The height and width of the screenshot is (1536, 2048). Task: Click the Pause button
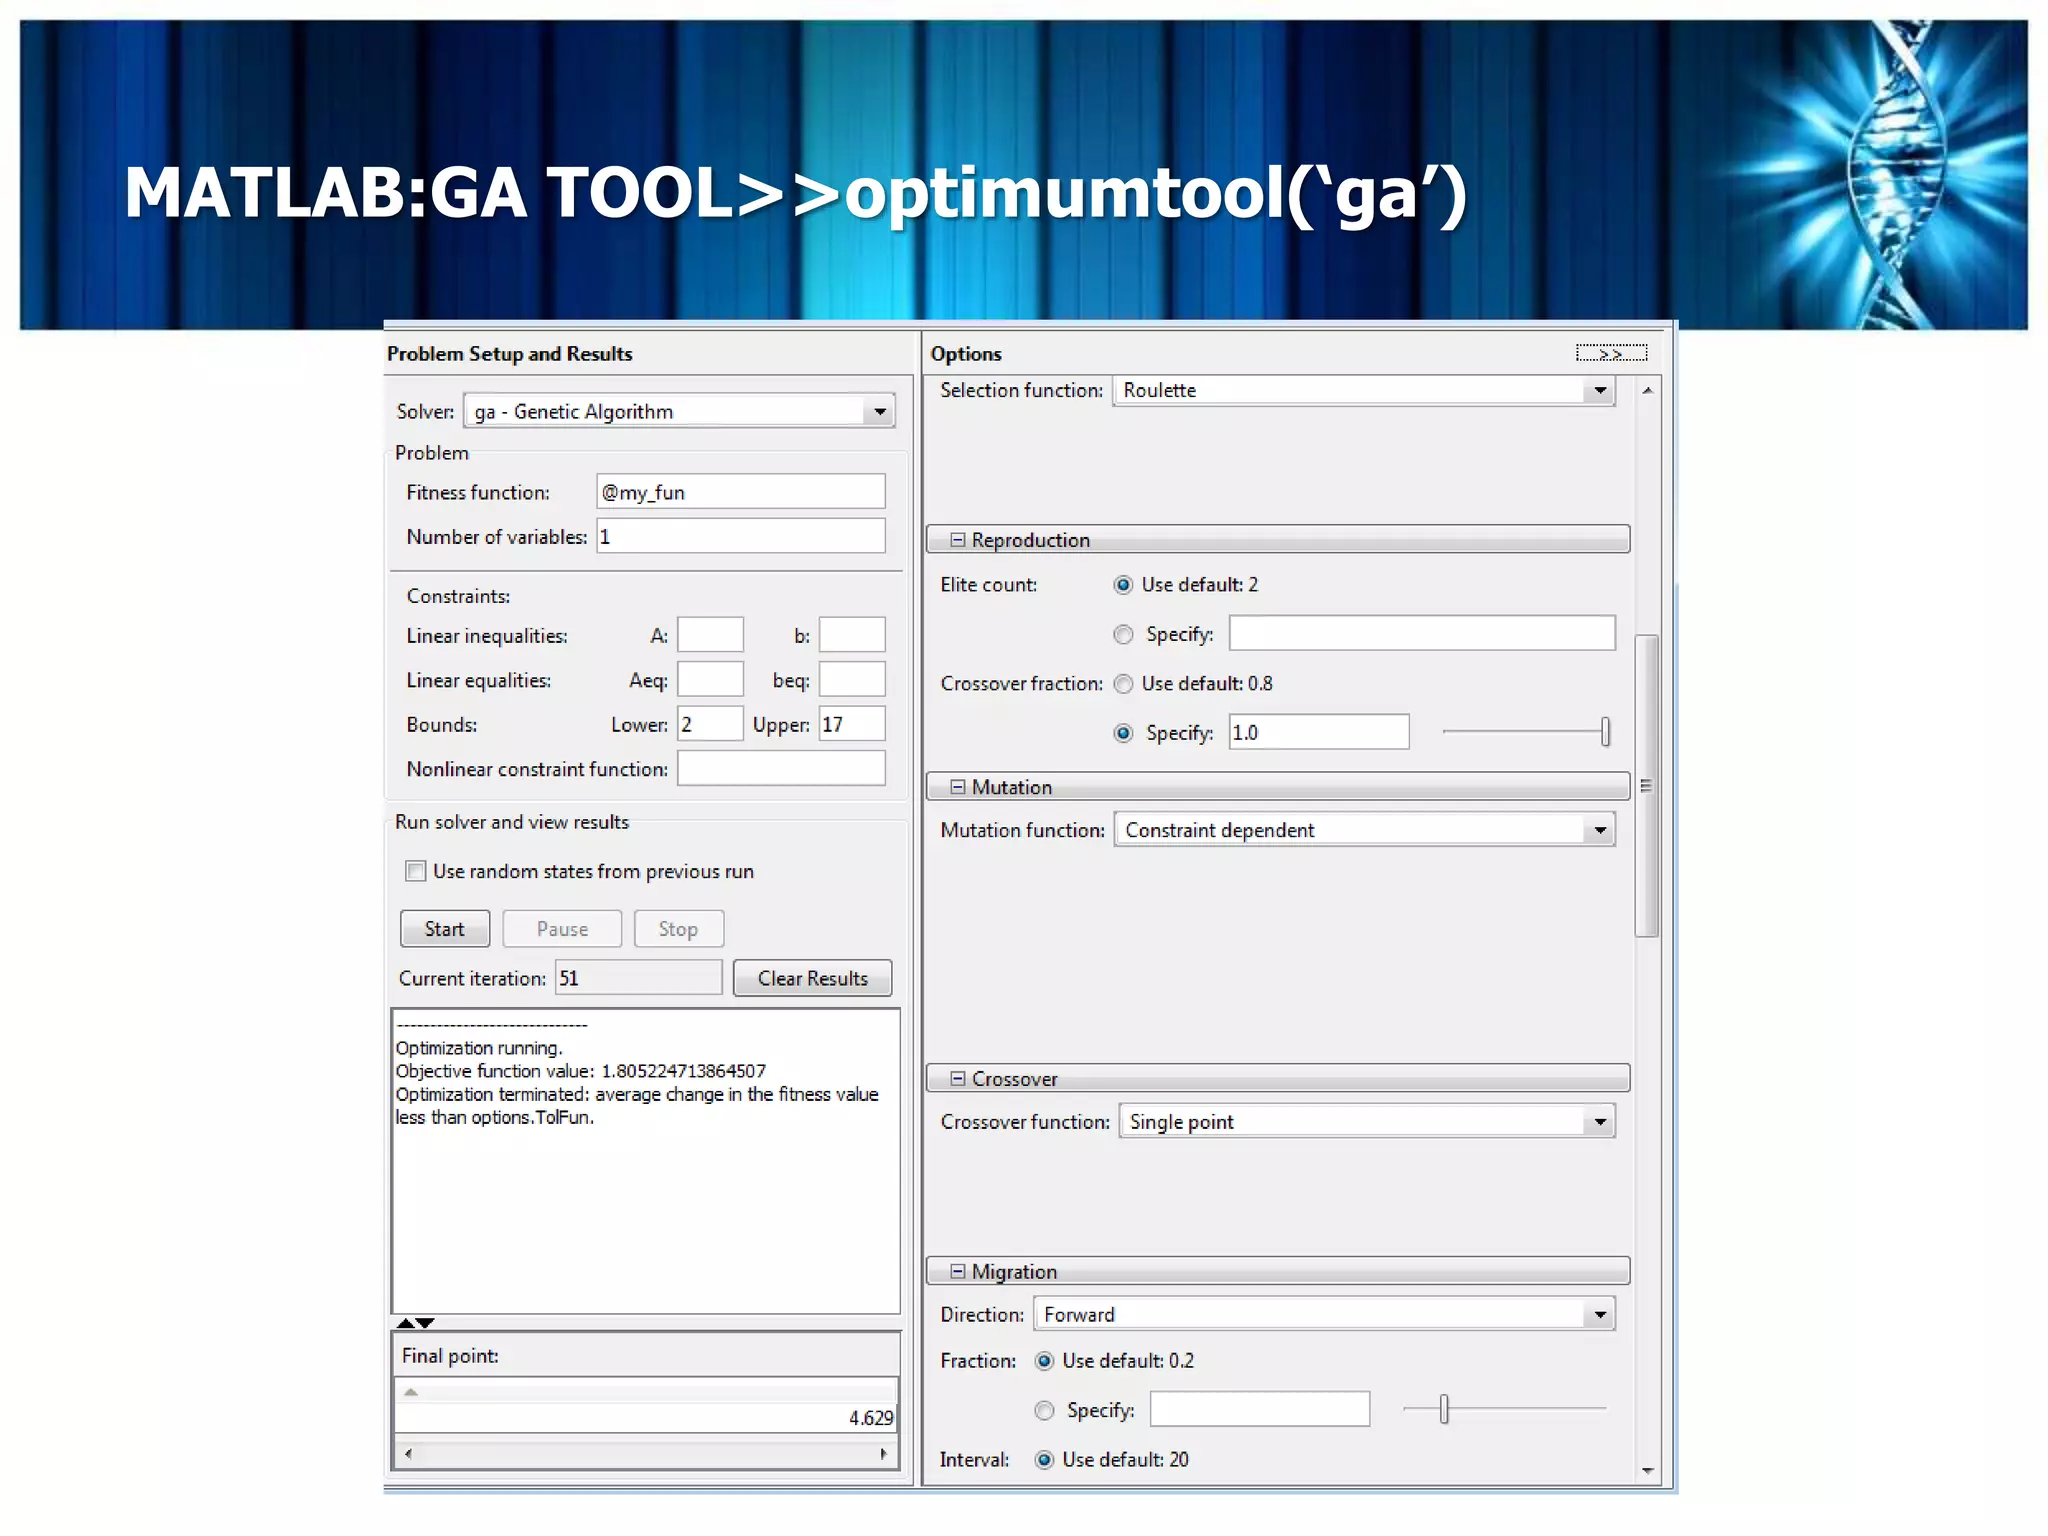tap(562, 929)
